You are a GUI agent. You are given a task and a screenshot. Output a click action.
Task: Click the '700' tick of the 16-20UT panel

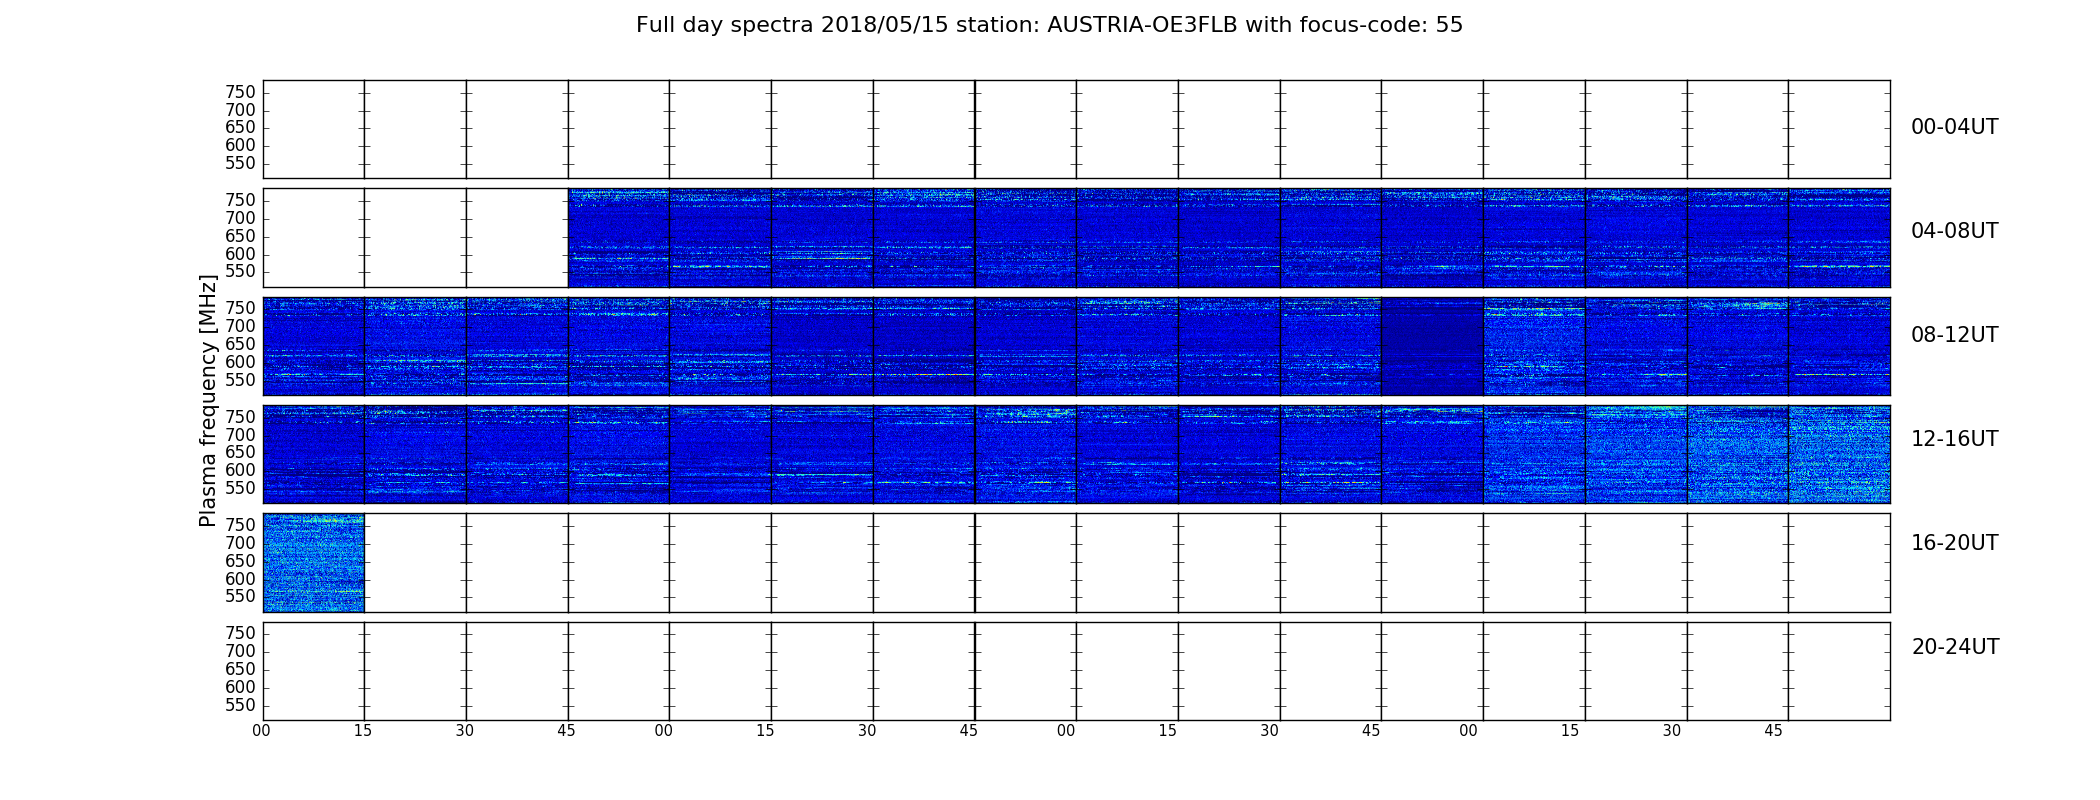(240, 543)
